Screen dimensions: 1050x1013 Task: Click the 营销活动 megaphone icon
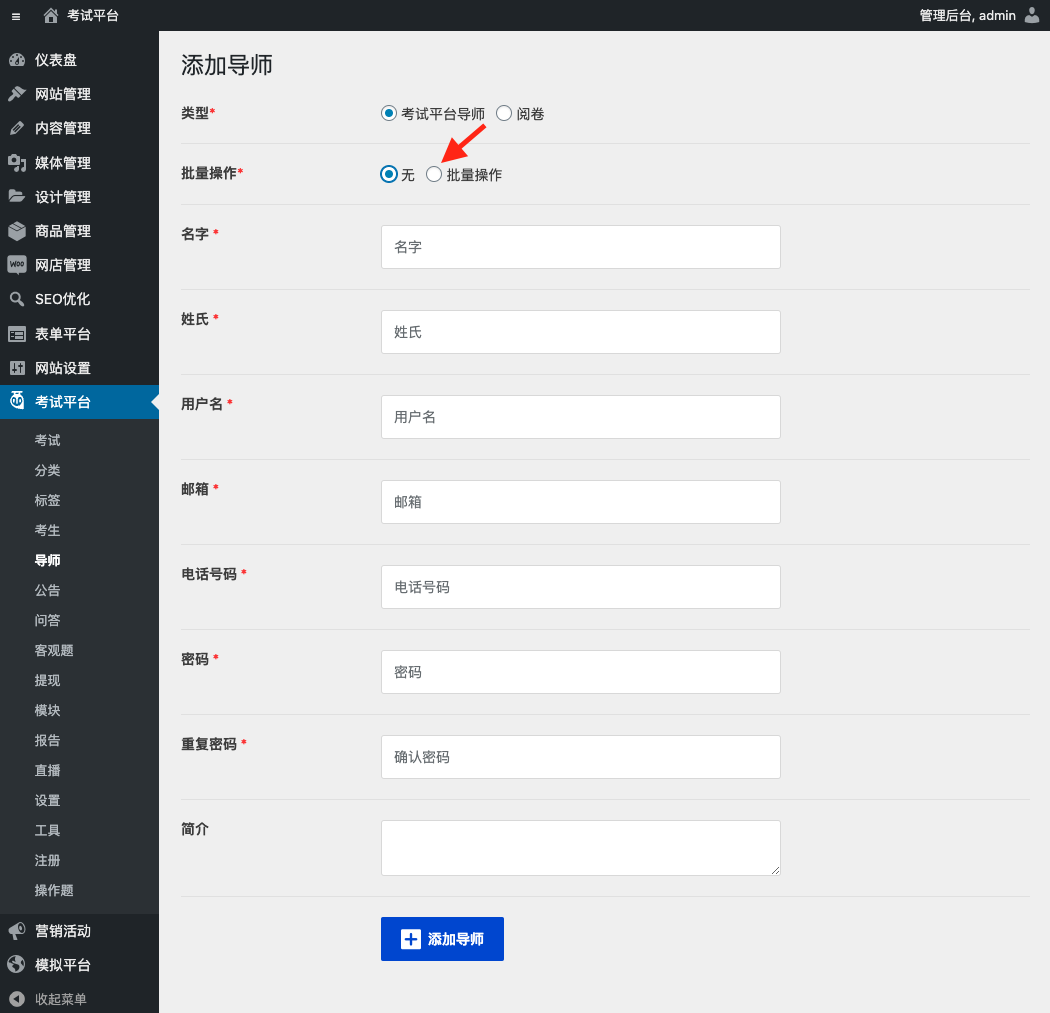pyautogui.click(x=17, y=931)
